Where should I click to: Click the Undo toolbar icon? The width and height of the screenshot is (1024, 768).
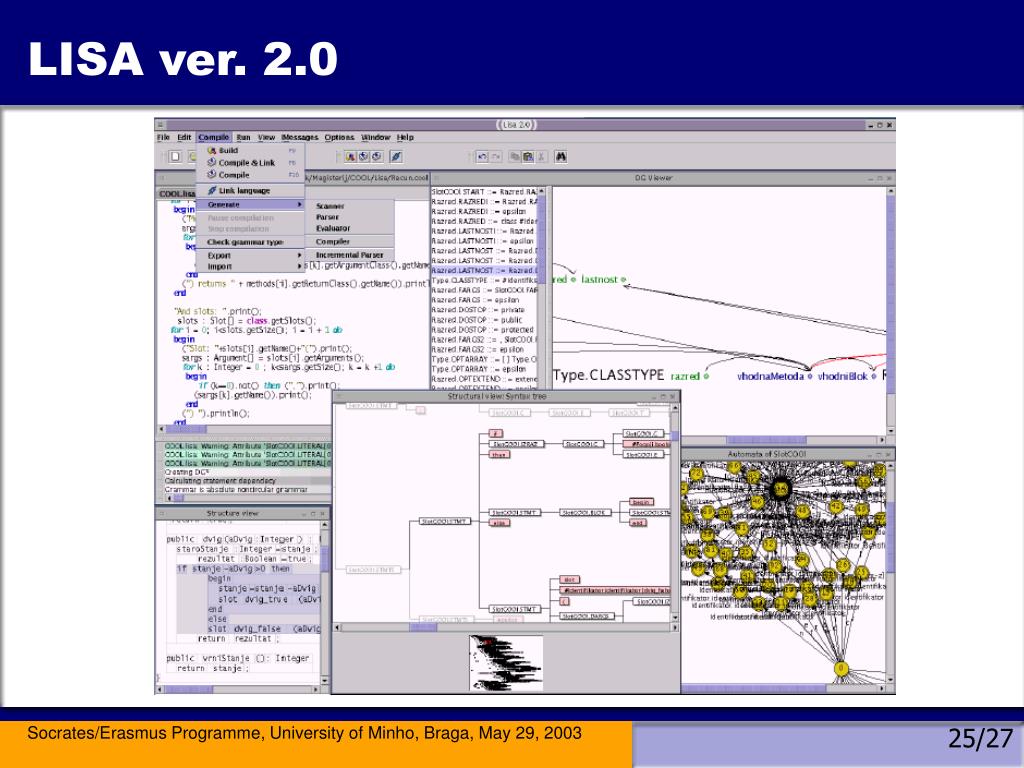coord(482,156)
